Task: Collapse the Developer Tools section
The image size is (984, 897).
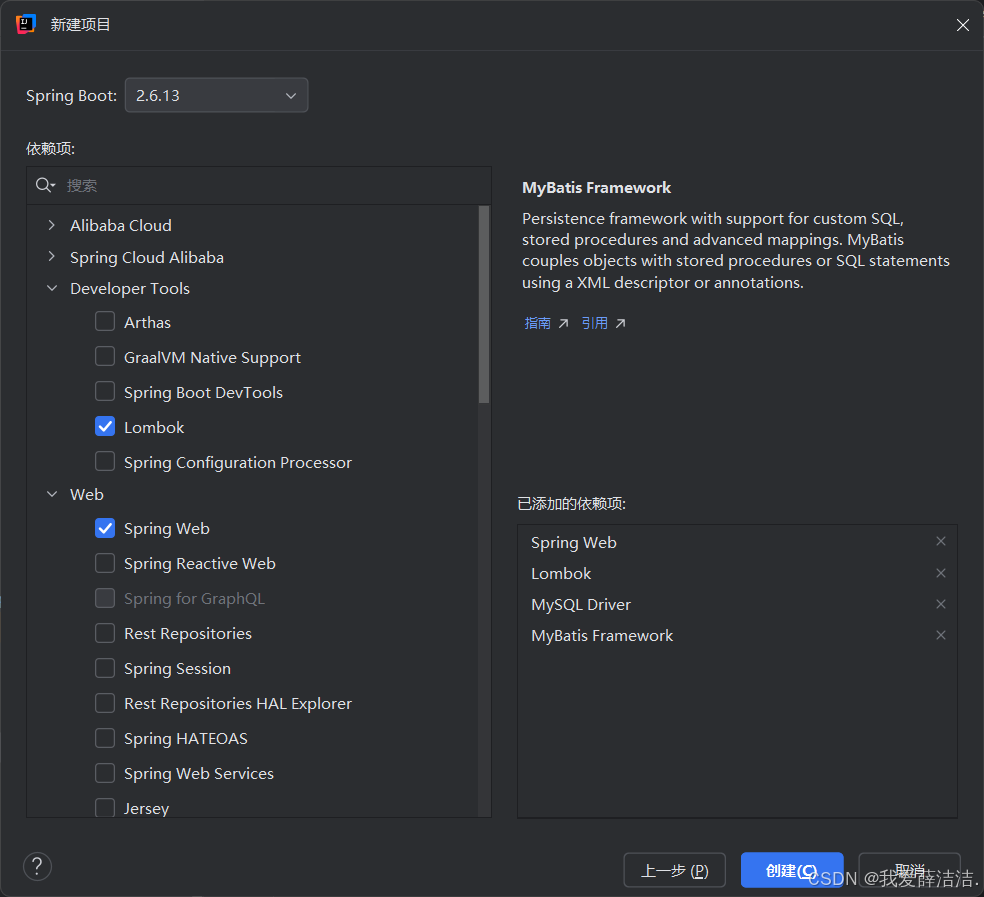Action: tap(52, 288)
